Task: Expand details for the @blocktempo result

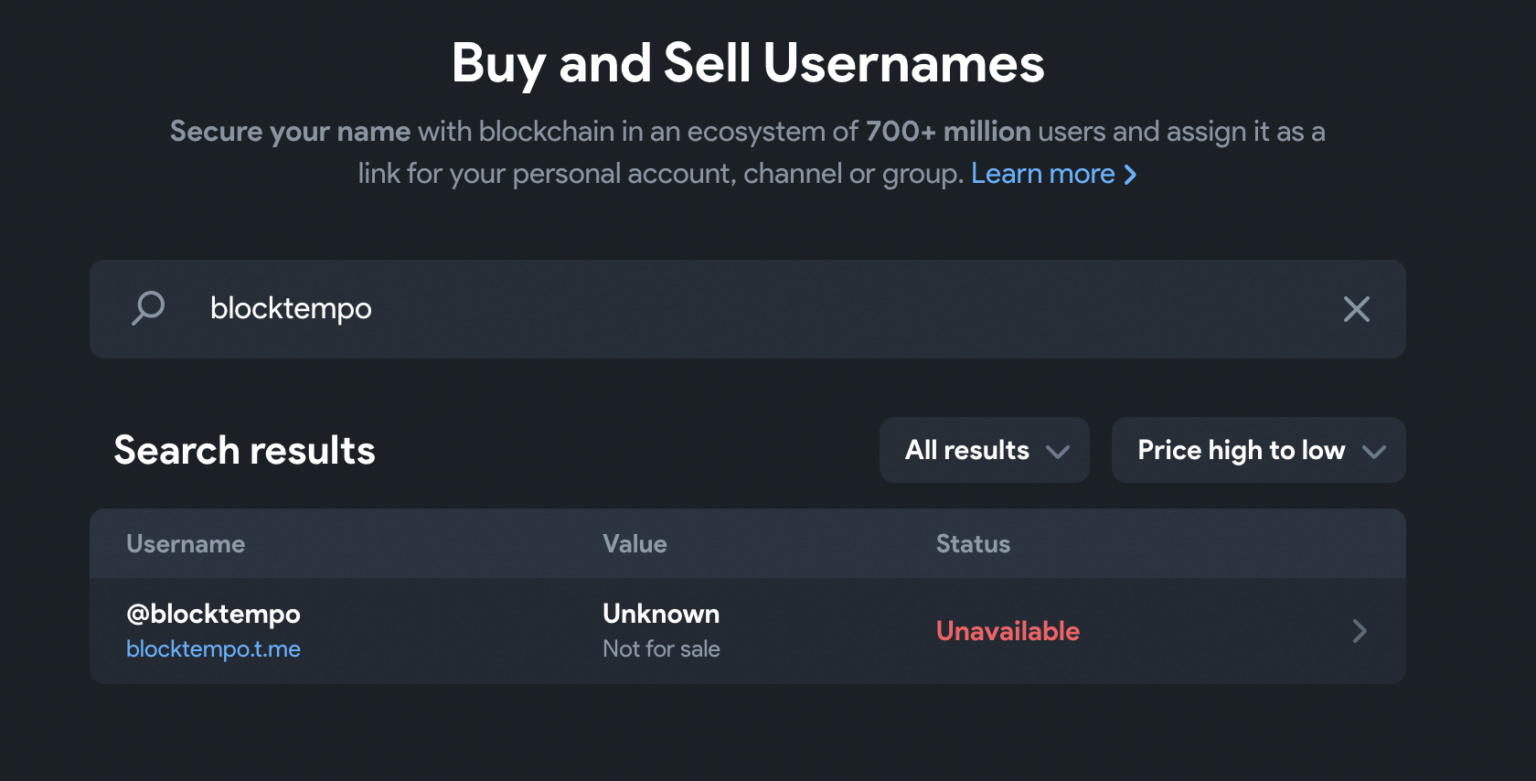Action: coord(700,631)
